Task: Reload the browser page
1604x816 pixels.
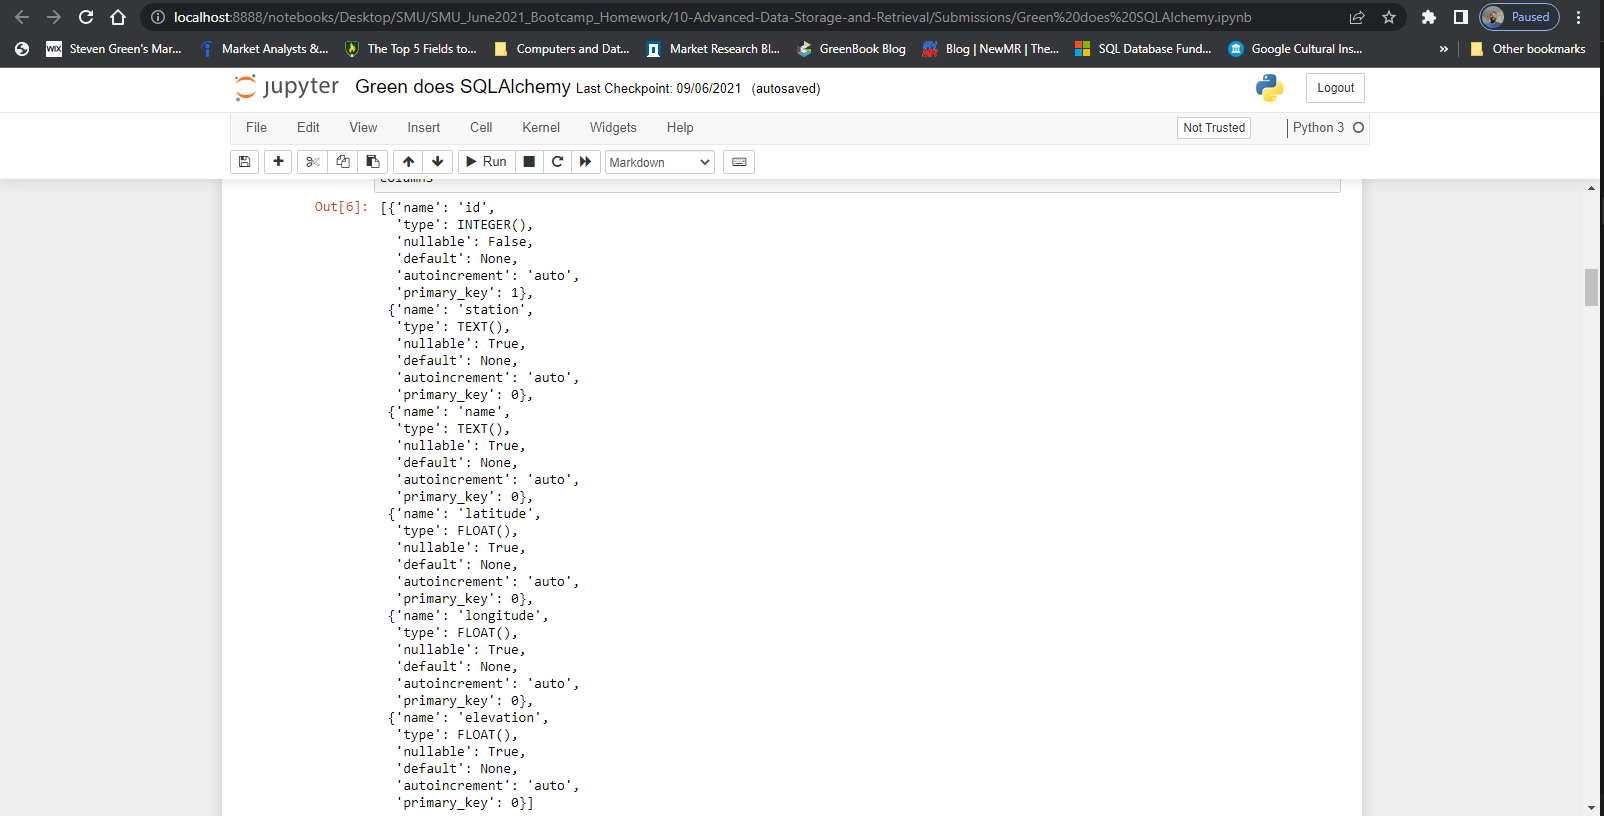Action: coord(86,17)
